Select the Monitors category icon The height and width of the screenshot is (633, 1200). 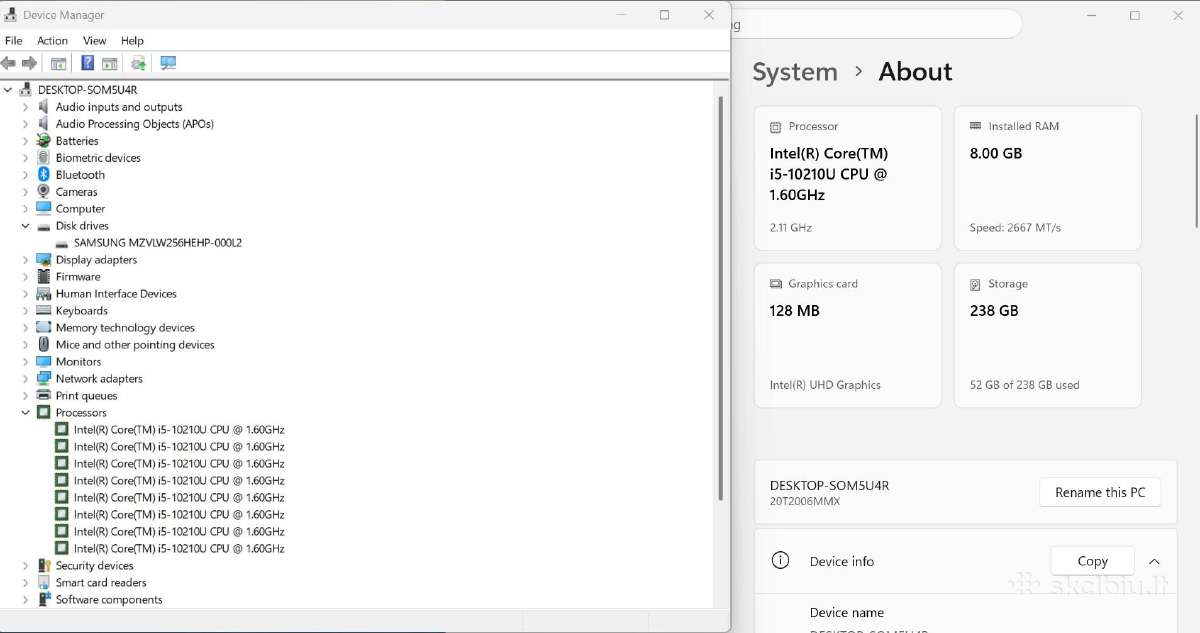44,362
